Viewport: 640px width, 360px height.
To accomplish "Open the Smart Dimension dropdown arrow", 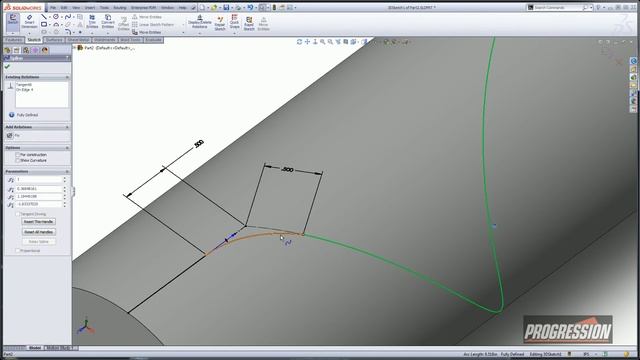I will [x=29, y=33].
